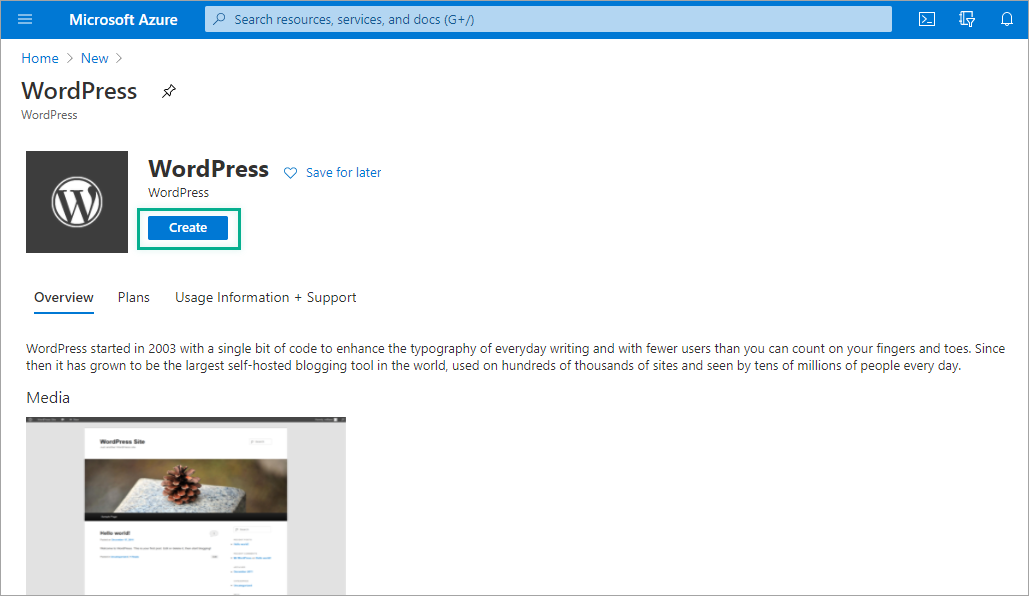Open the WordPress site media screenshot
1029x596 pixels.
[186, 506]
